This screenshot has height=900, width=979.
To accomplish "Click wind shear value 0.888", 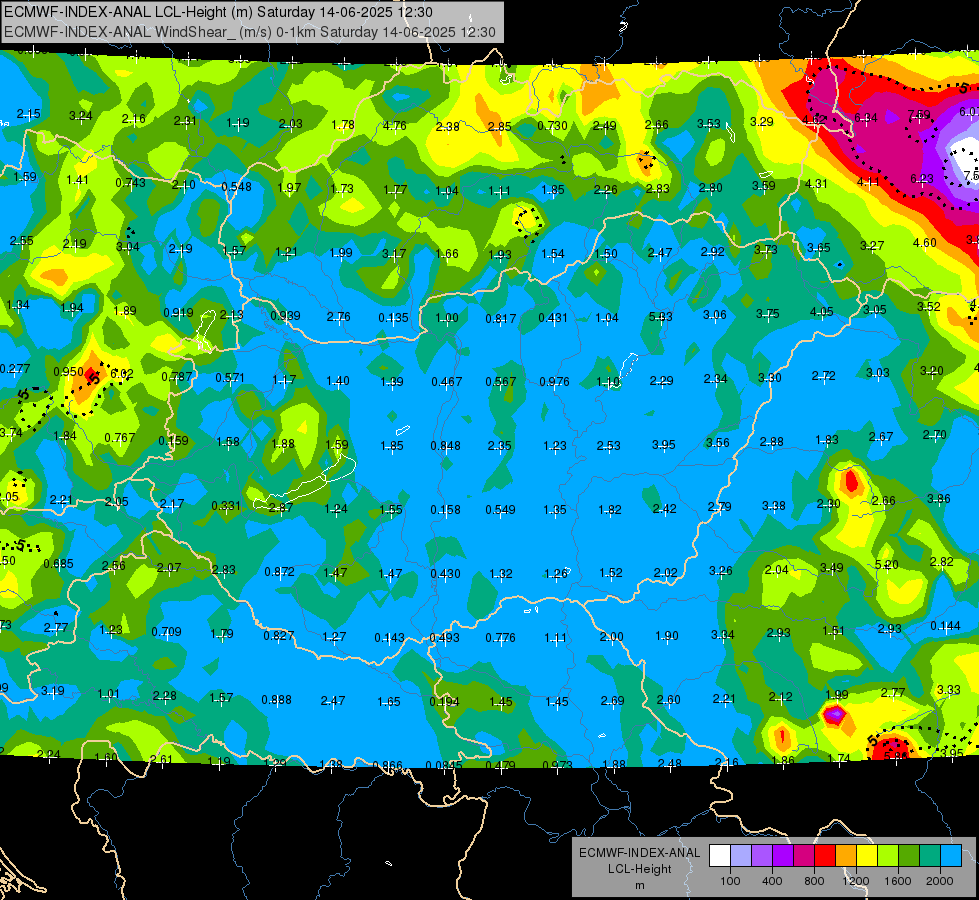I will point(277,700).
